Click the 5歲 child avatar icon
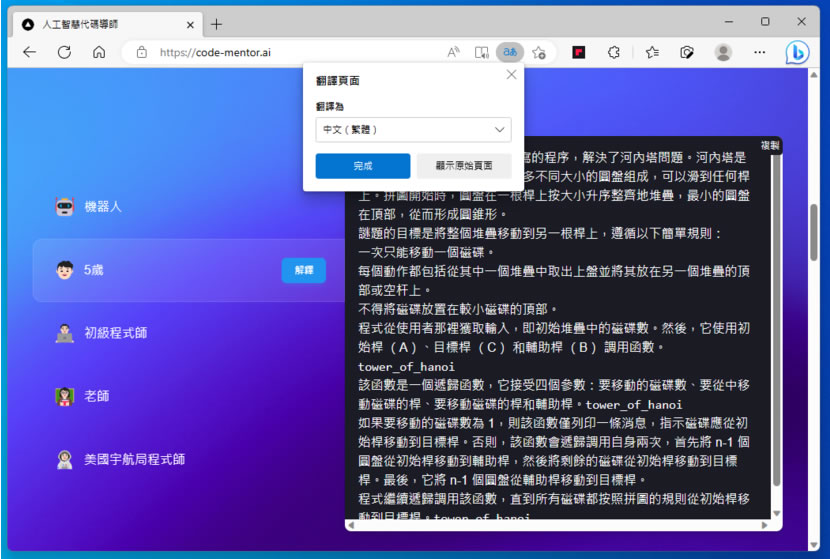 (x=65, y=270)
